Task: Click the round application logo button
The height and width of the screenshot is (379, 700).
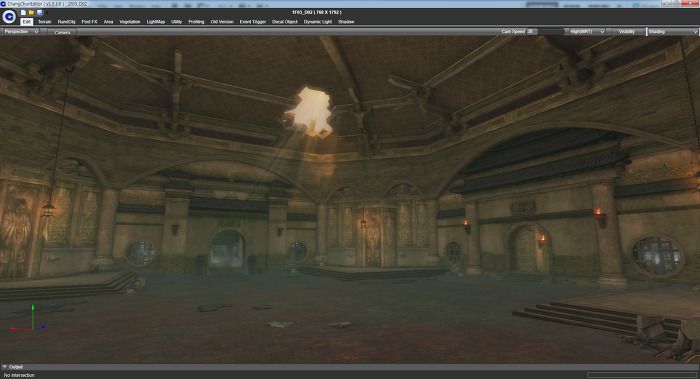Action: 9,17
